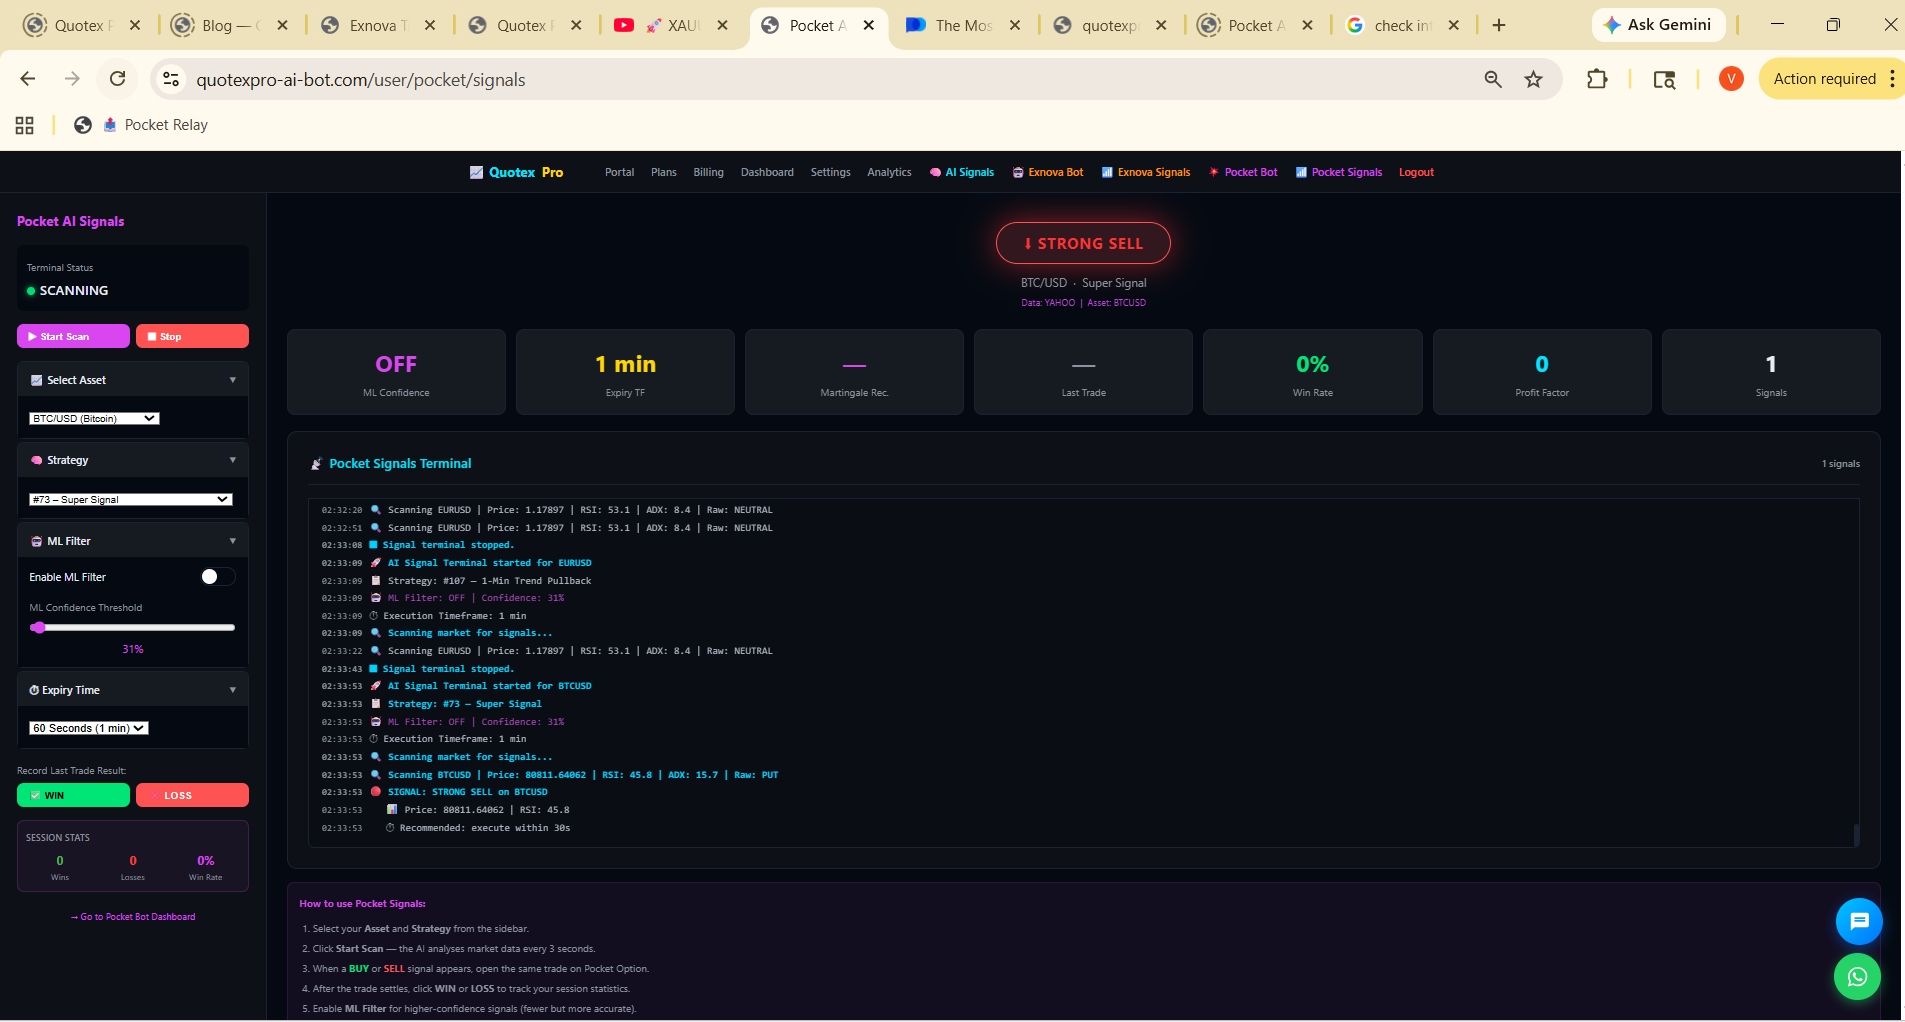The width and height of the screenshot is (1905, 1022).
Task: Record a LOSS trade result
Action: (x=192, y=795)
